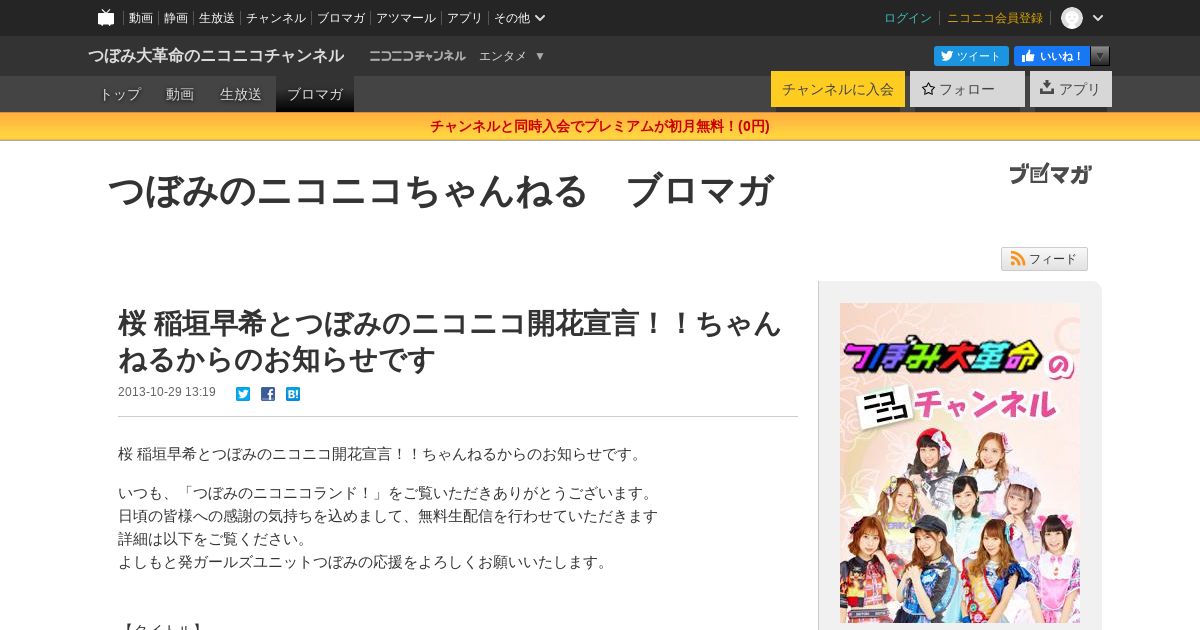Open アツマール link in top bar
The image size is (1200, 630).
pyautogui.click(x=406, y=18)
